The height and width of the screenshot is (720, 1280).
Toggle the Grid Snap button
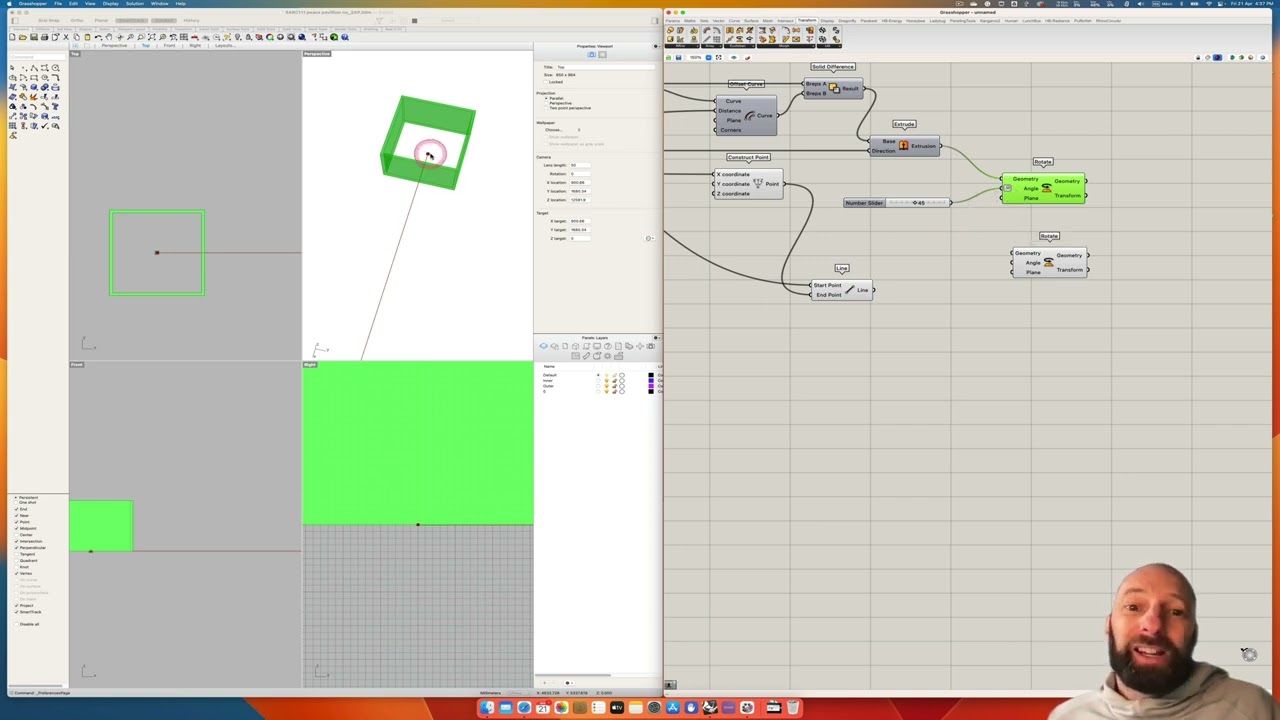tap(48, 20)
